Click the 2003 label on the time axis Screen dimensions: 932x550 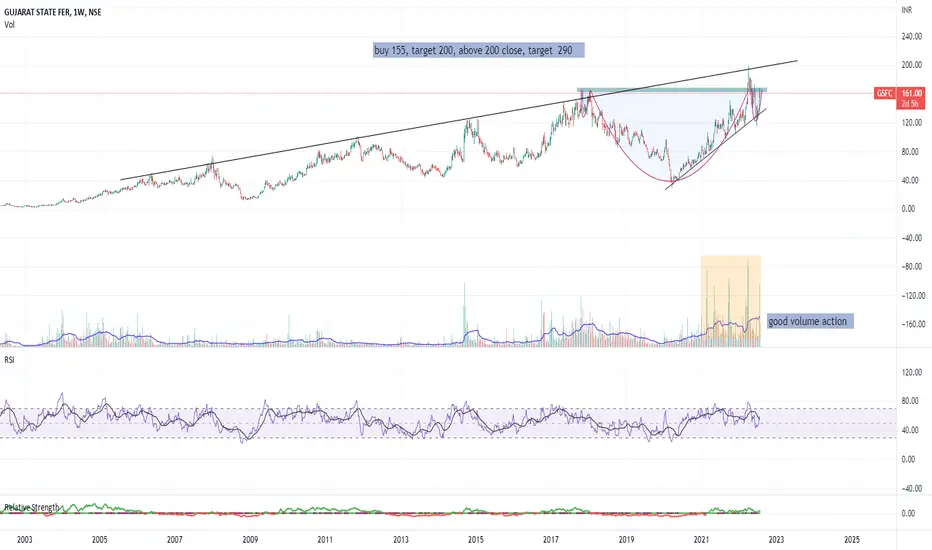pos(24,540)
